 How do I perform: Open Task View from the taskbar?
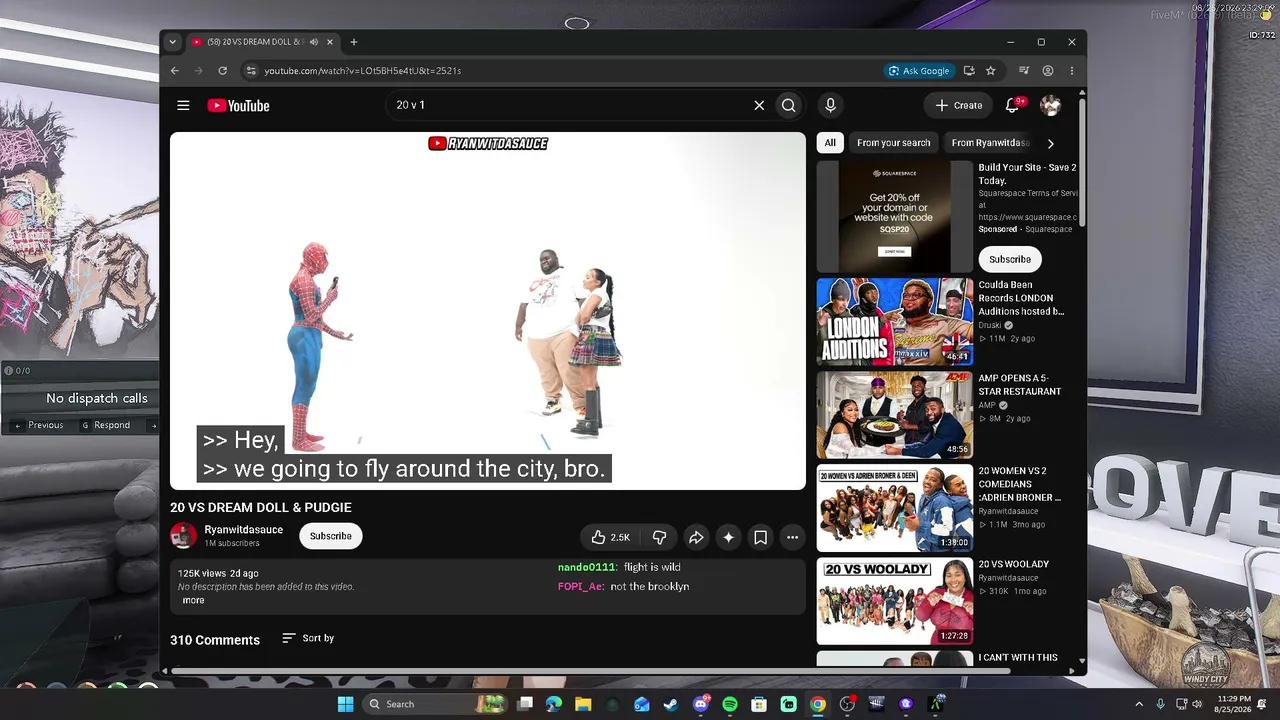pyautogui.click(x=525, y=704)
